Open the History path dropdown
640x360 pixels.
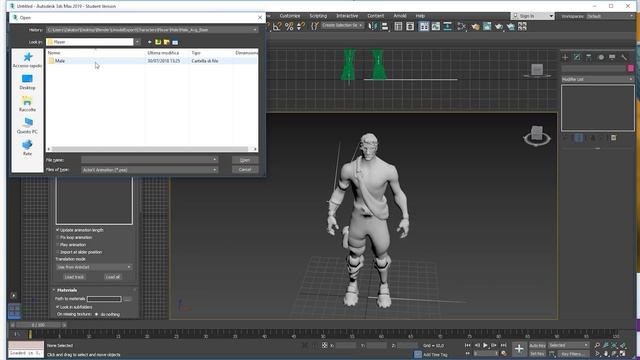(x=255, y=30)
